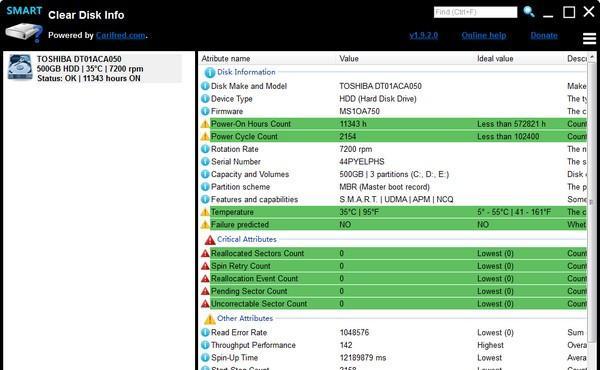This screenshot has width=600, height=370.
Task: Click info icon beside Firmware
Action: coord(205,111)
